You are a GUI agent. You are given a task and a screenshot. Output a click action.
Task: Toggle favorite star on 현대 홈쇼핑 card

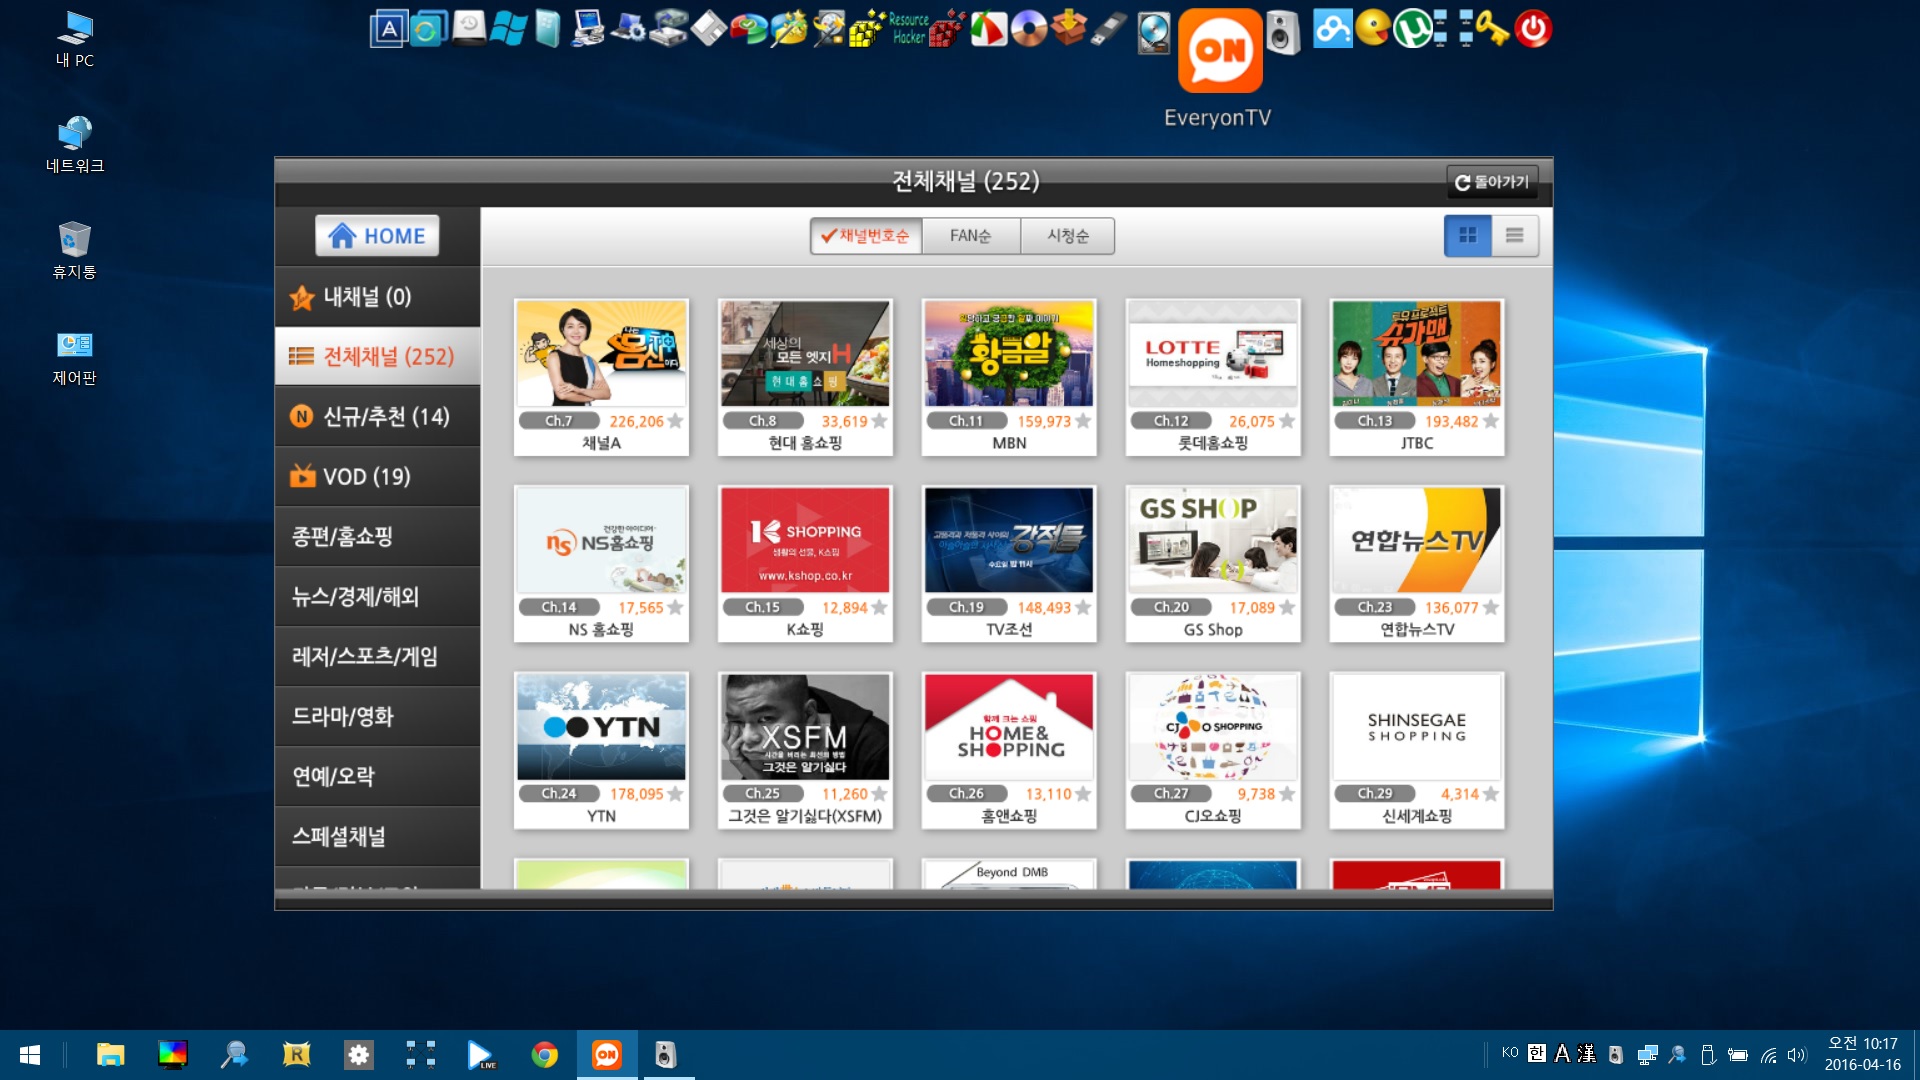pyautogui.click(x=880, y=421)
